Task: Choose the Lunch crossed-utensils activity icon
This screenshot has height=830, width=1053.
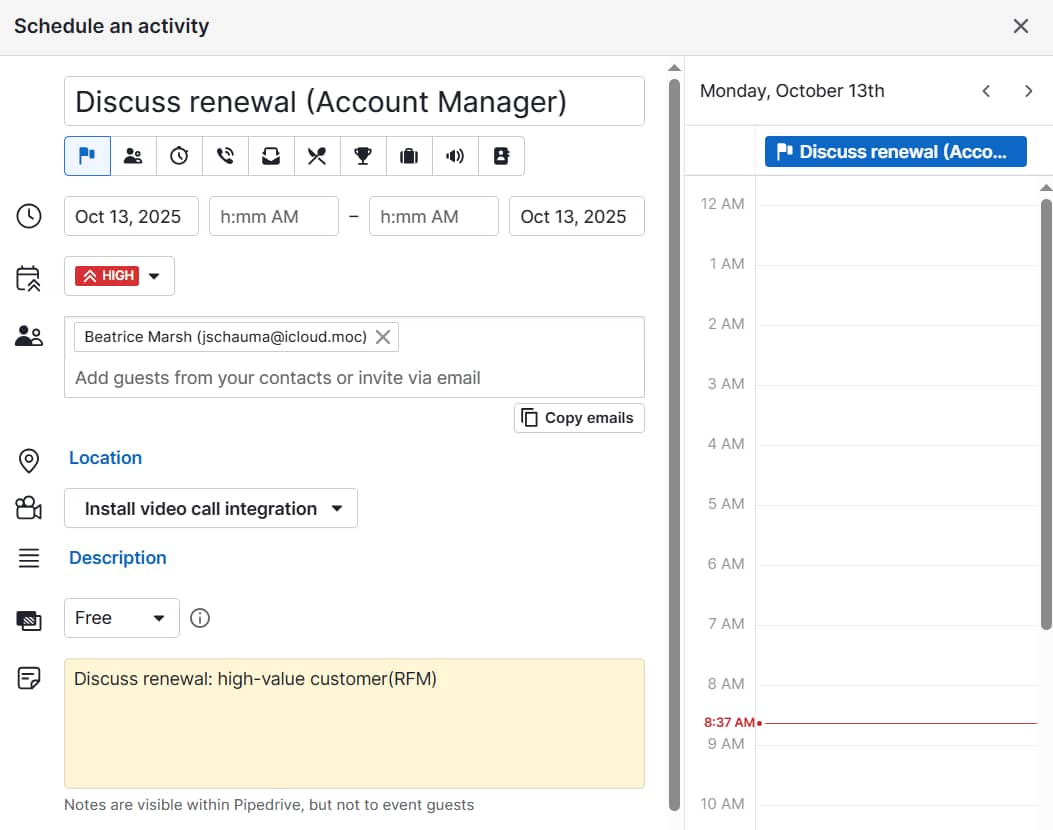Action: (x=317, y=156)
